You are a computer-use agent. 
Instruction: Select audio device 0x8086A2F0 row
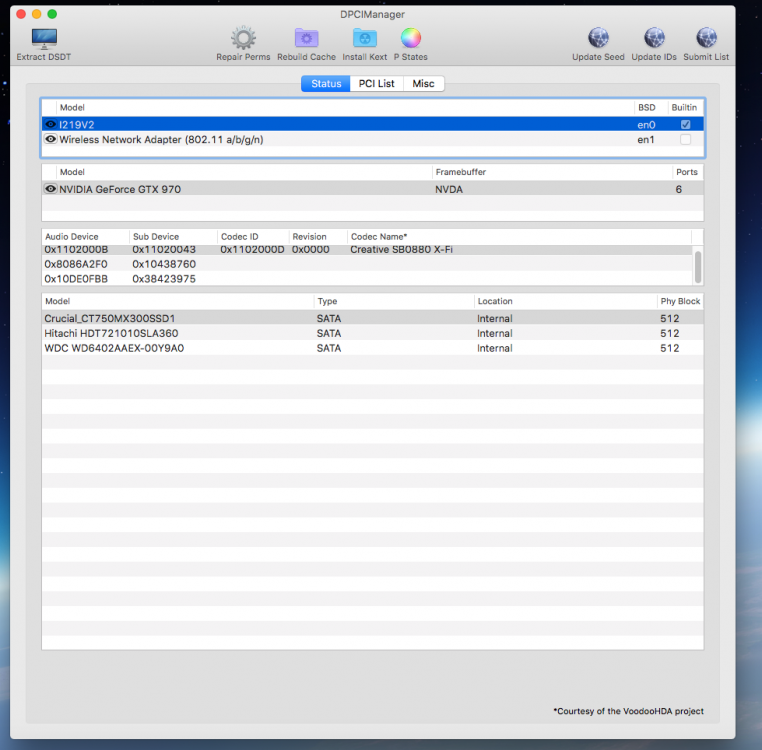click(367, 264)
